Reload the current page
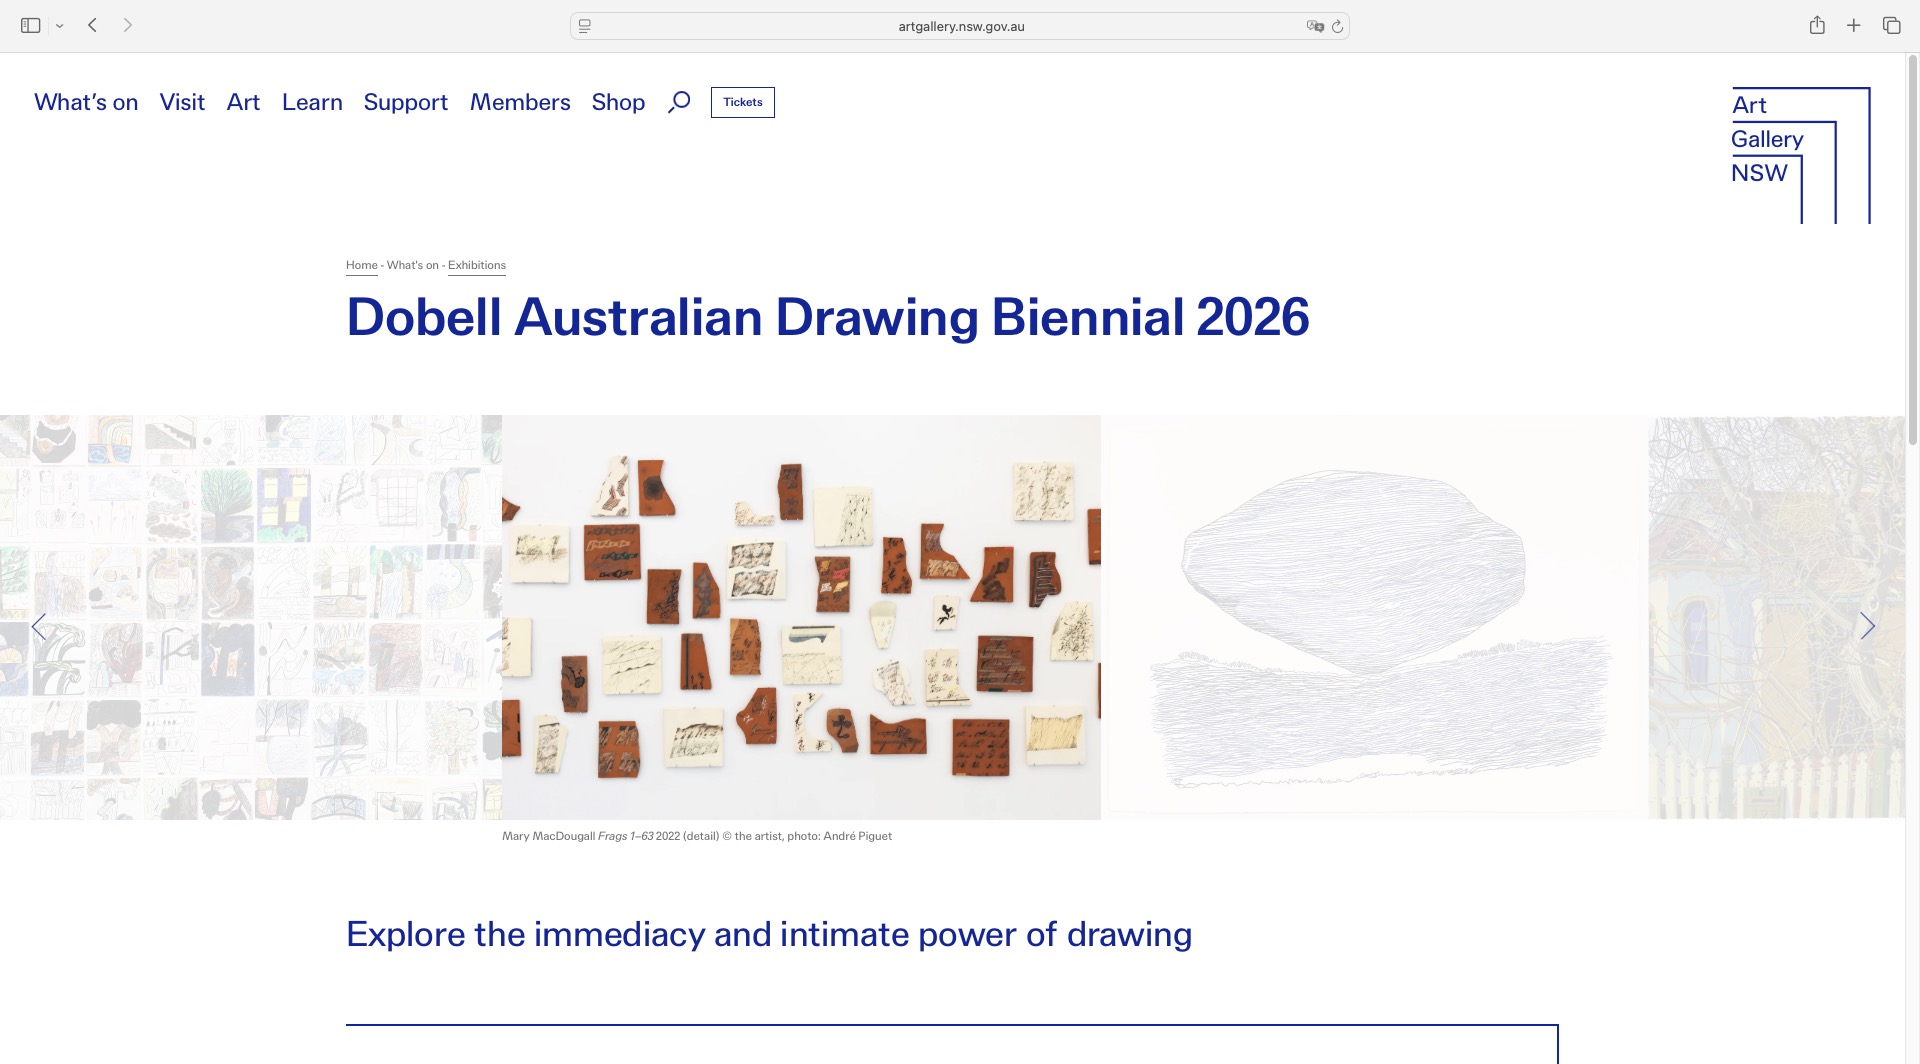Screen dimensions: 1920x1064 (x=1337, y=26)
